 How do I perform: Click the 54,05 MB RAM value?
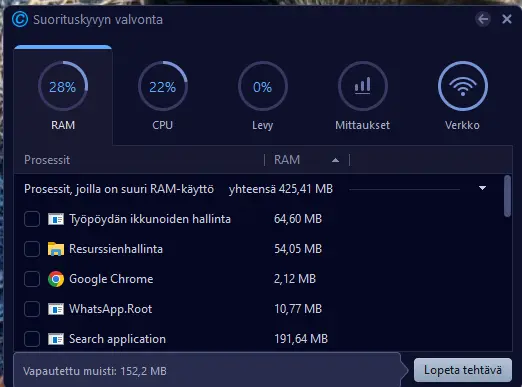[x=298, y=249]
